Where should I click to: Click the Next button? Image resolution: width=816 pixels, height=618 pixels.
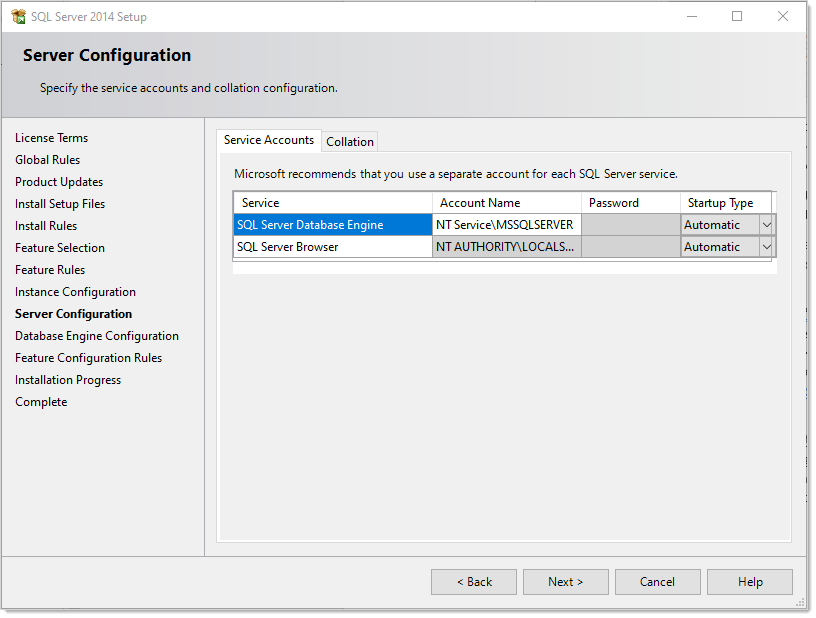[x=565, y=582]
